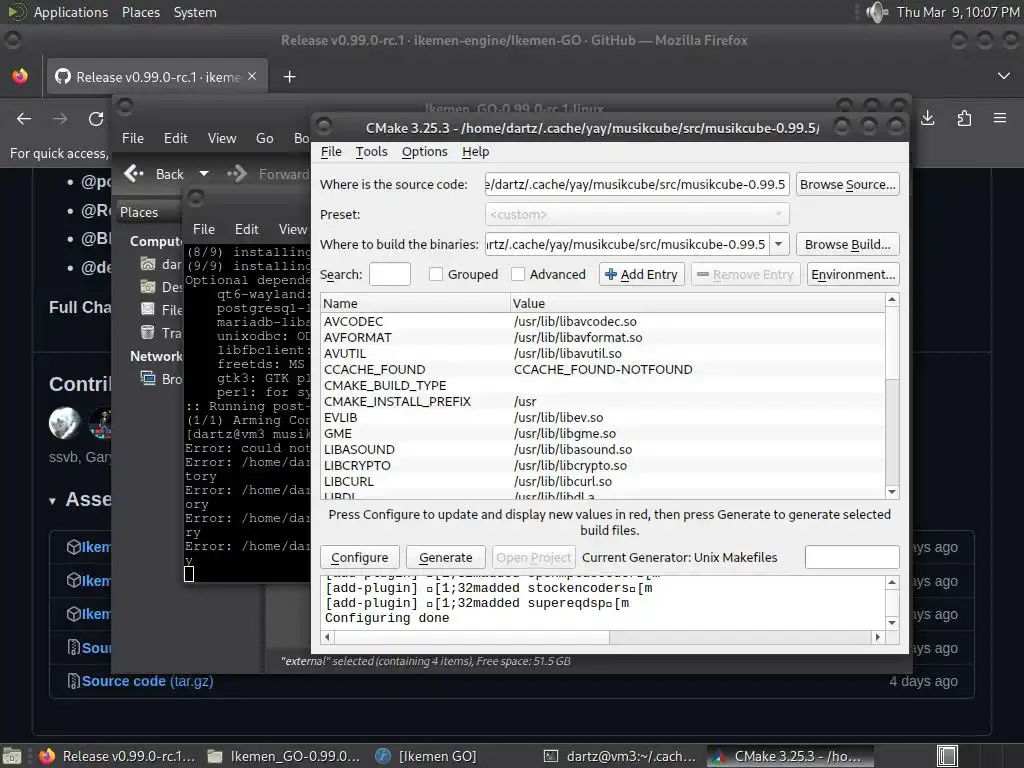Click the Browse Source button
The width and height of the screenshot is (1024, 768).
click(x=848, y=184)
